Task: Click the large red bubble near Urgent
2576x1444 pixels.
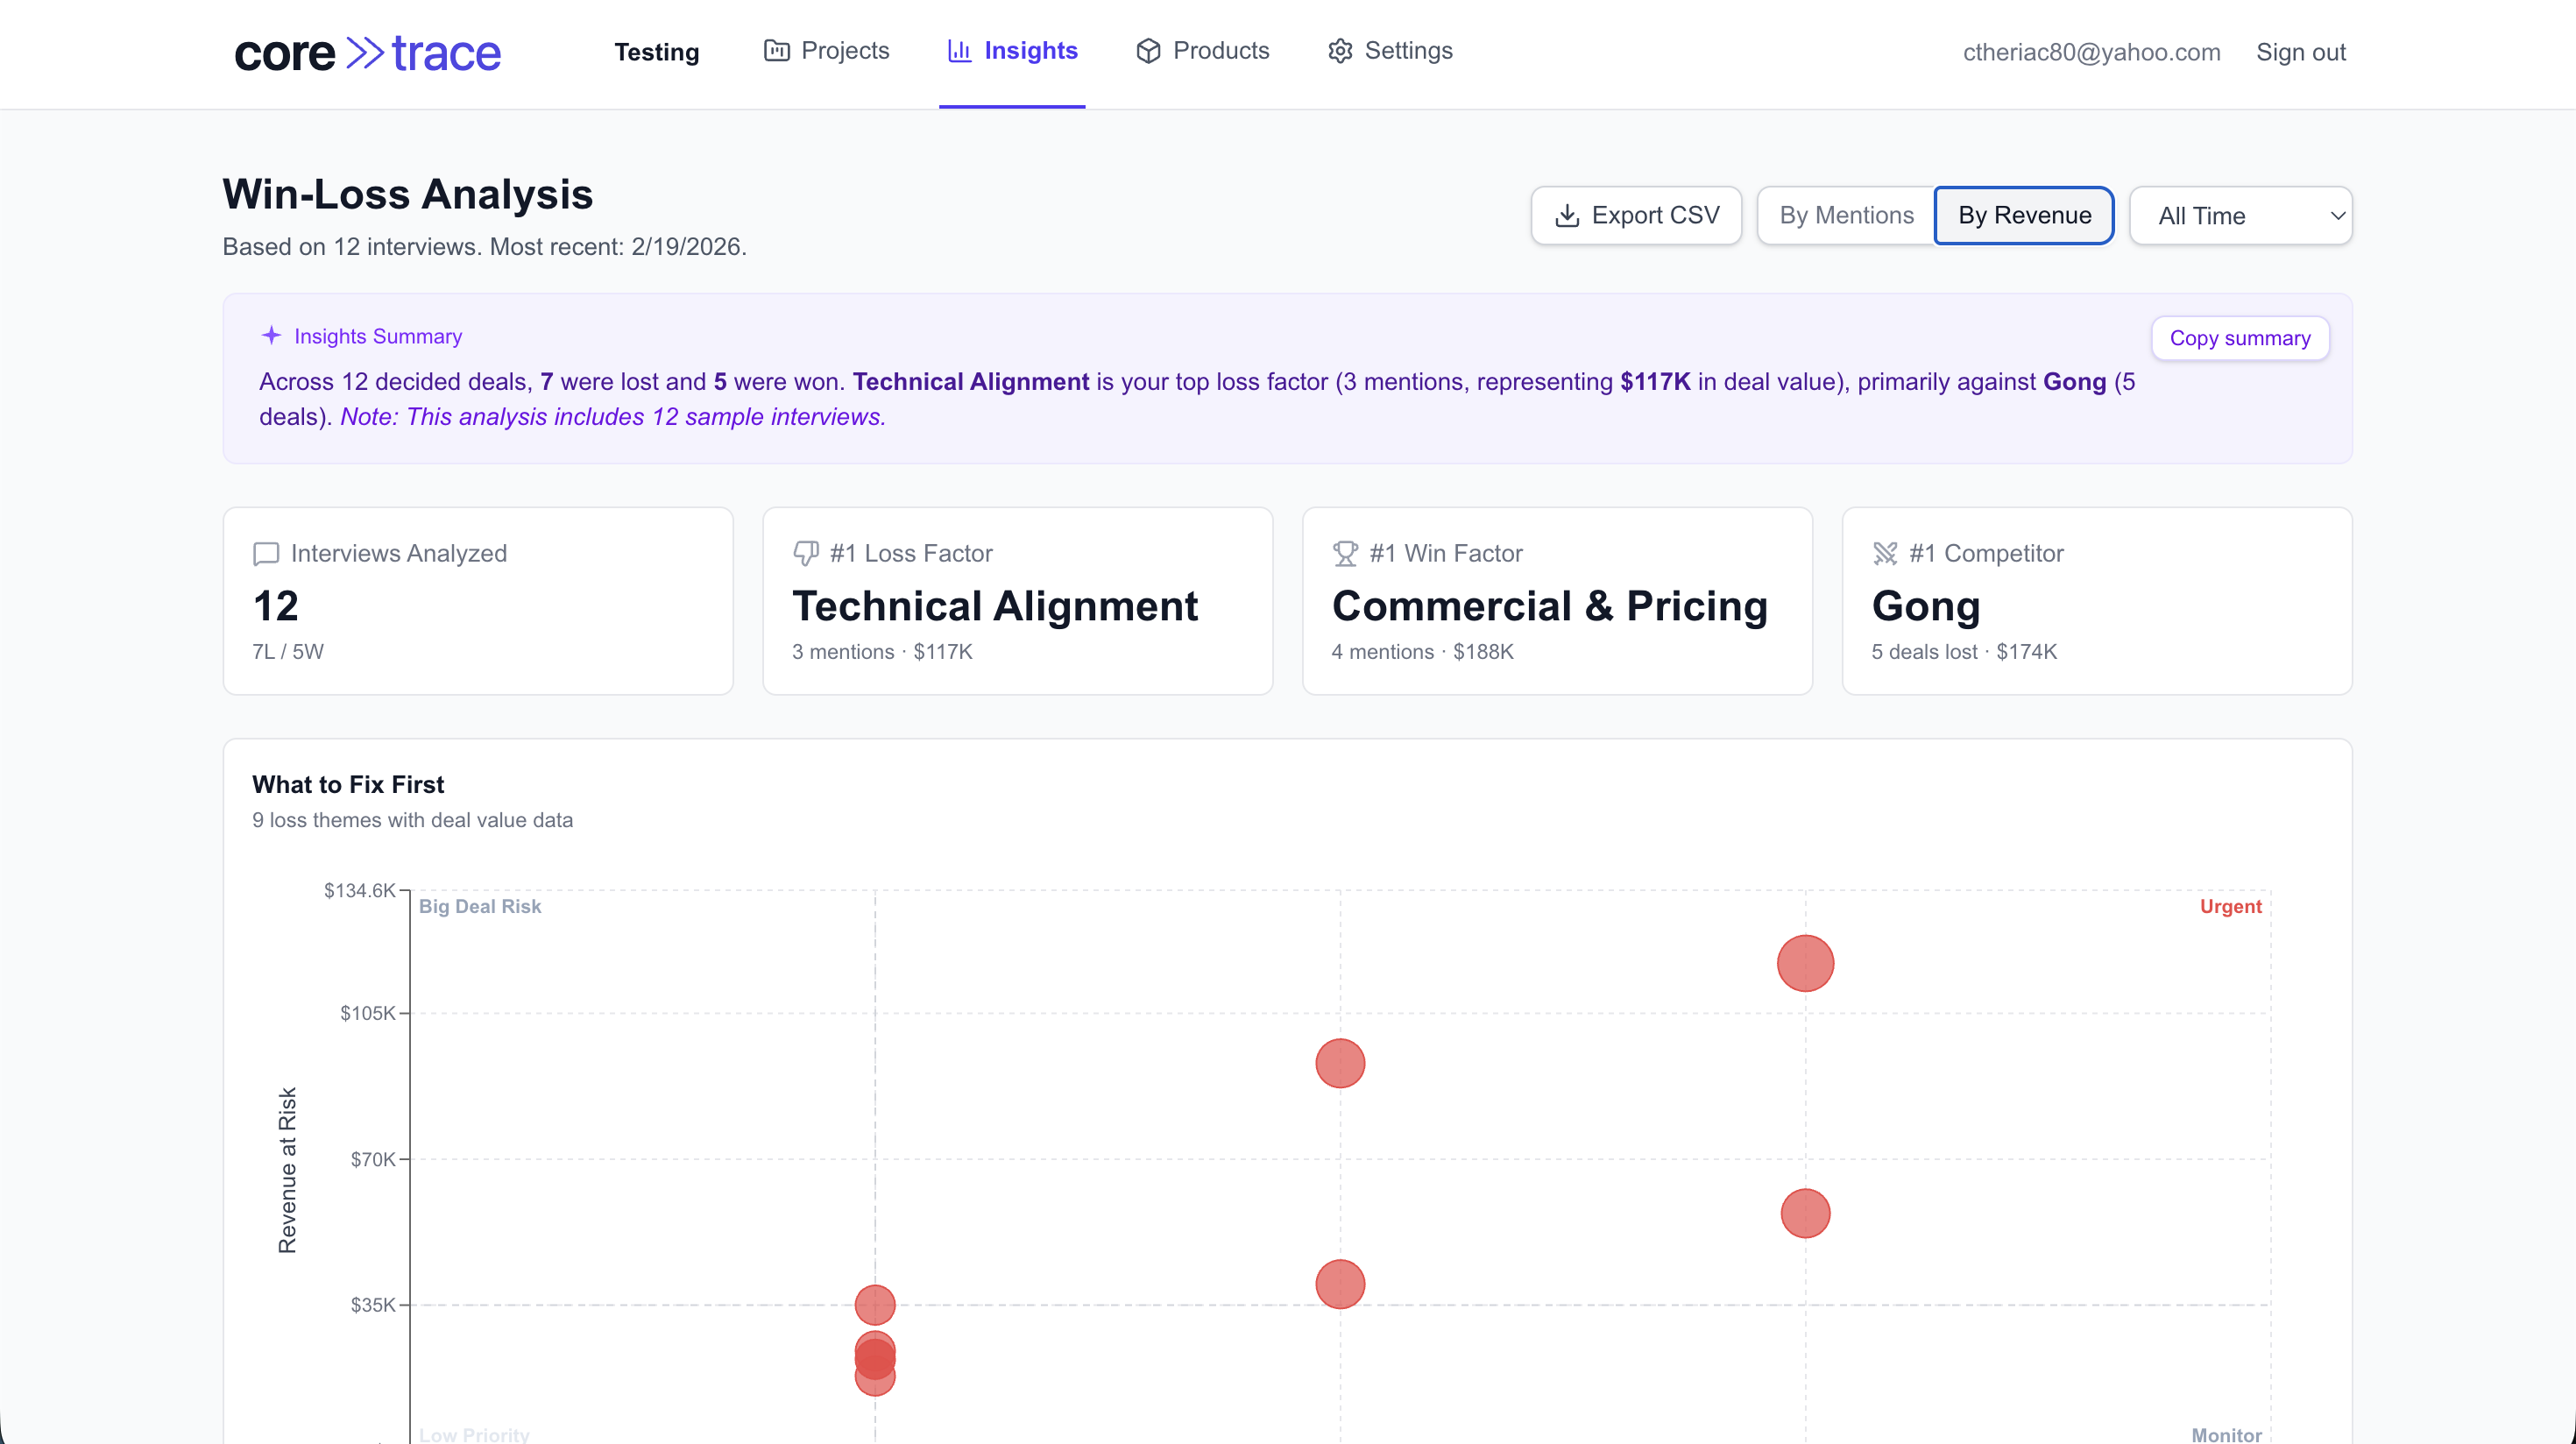Action: [x=1805, y=962]
